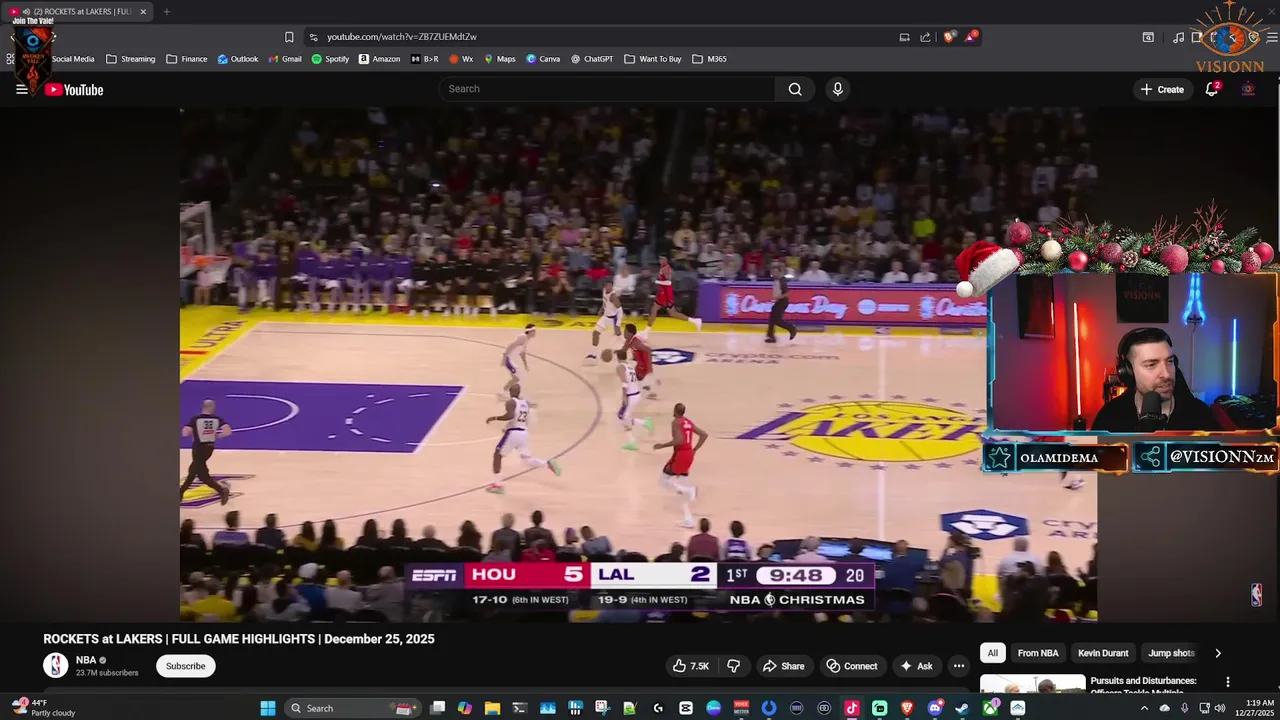Image resolution: width=1280 pixels, height=720 pixels.
Task: Open the Want To Buy bookmarks folder
Action: 653,59
